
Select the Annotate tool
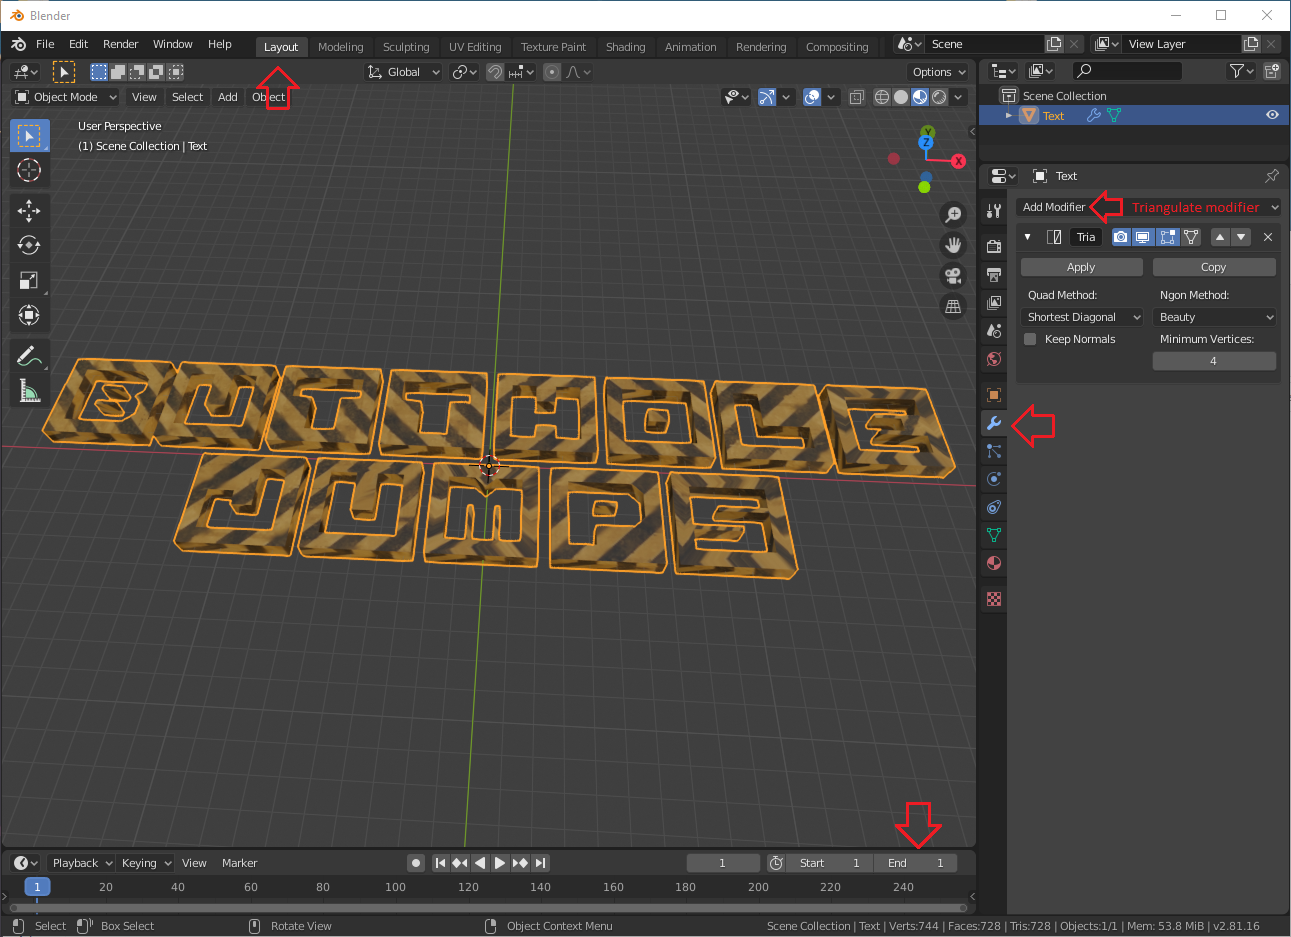pos(29,356)
